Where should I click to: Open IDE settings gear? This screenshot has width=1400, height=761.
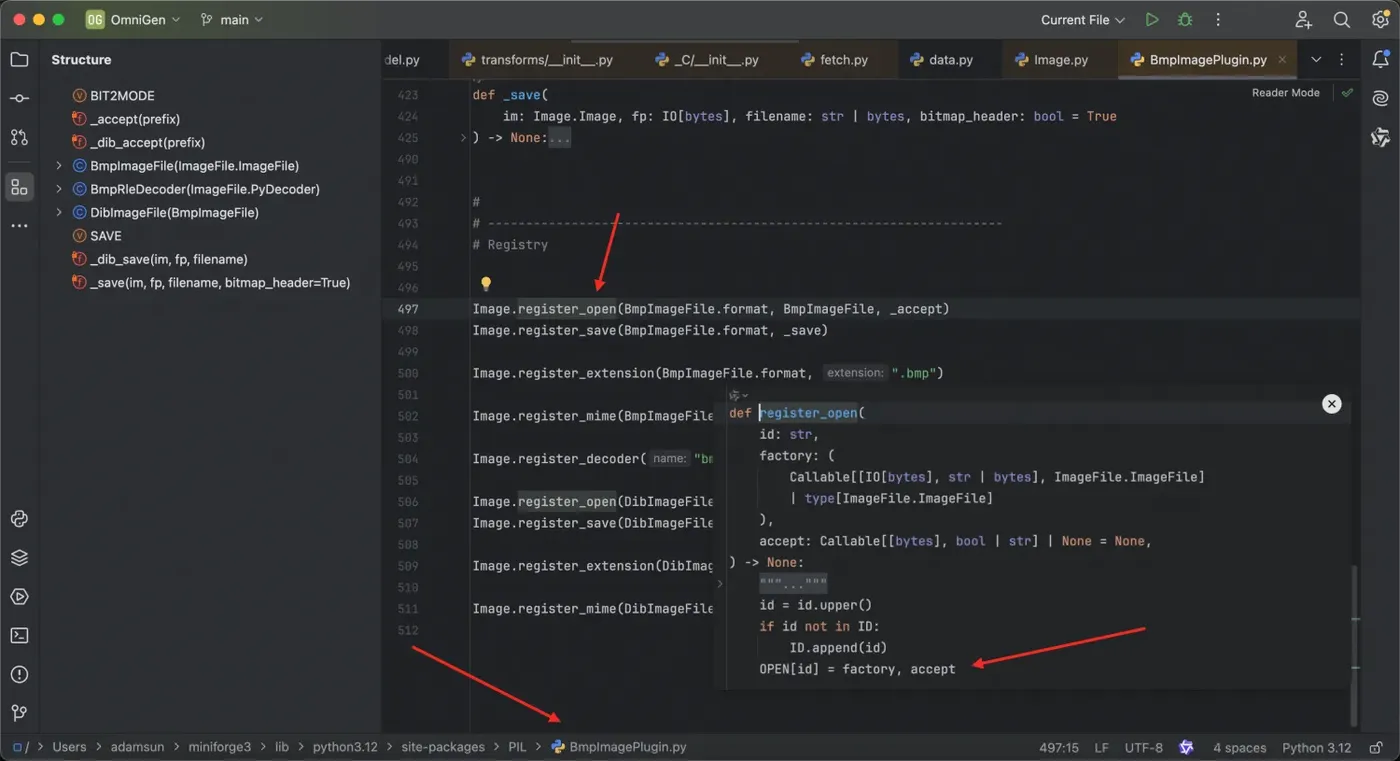tap(1381, 20)
